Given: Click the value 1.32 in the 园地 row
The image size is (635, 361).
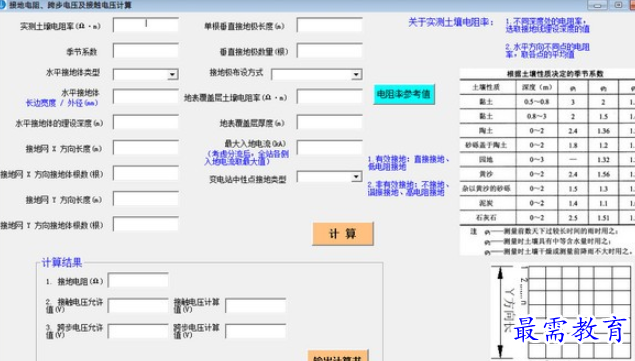Looking at the screenshot, I should 603,160.
